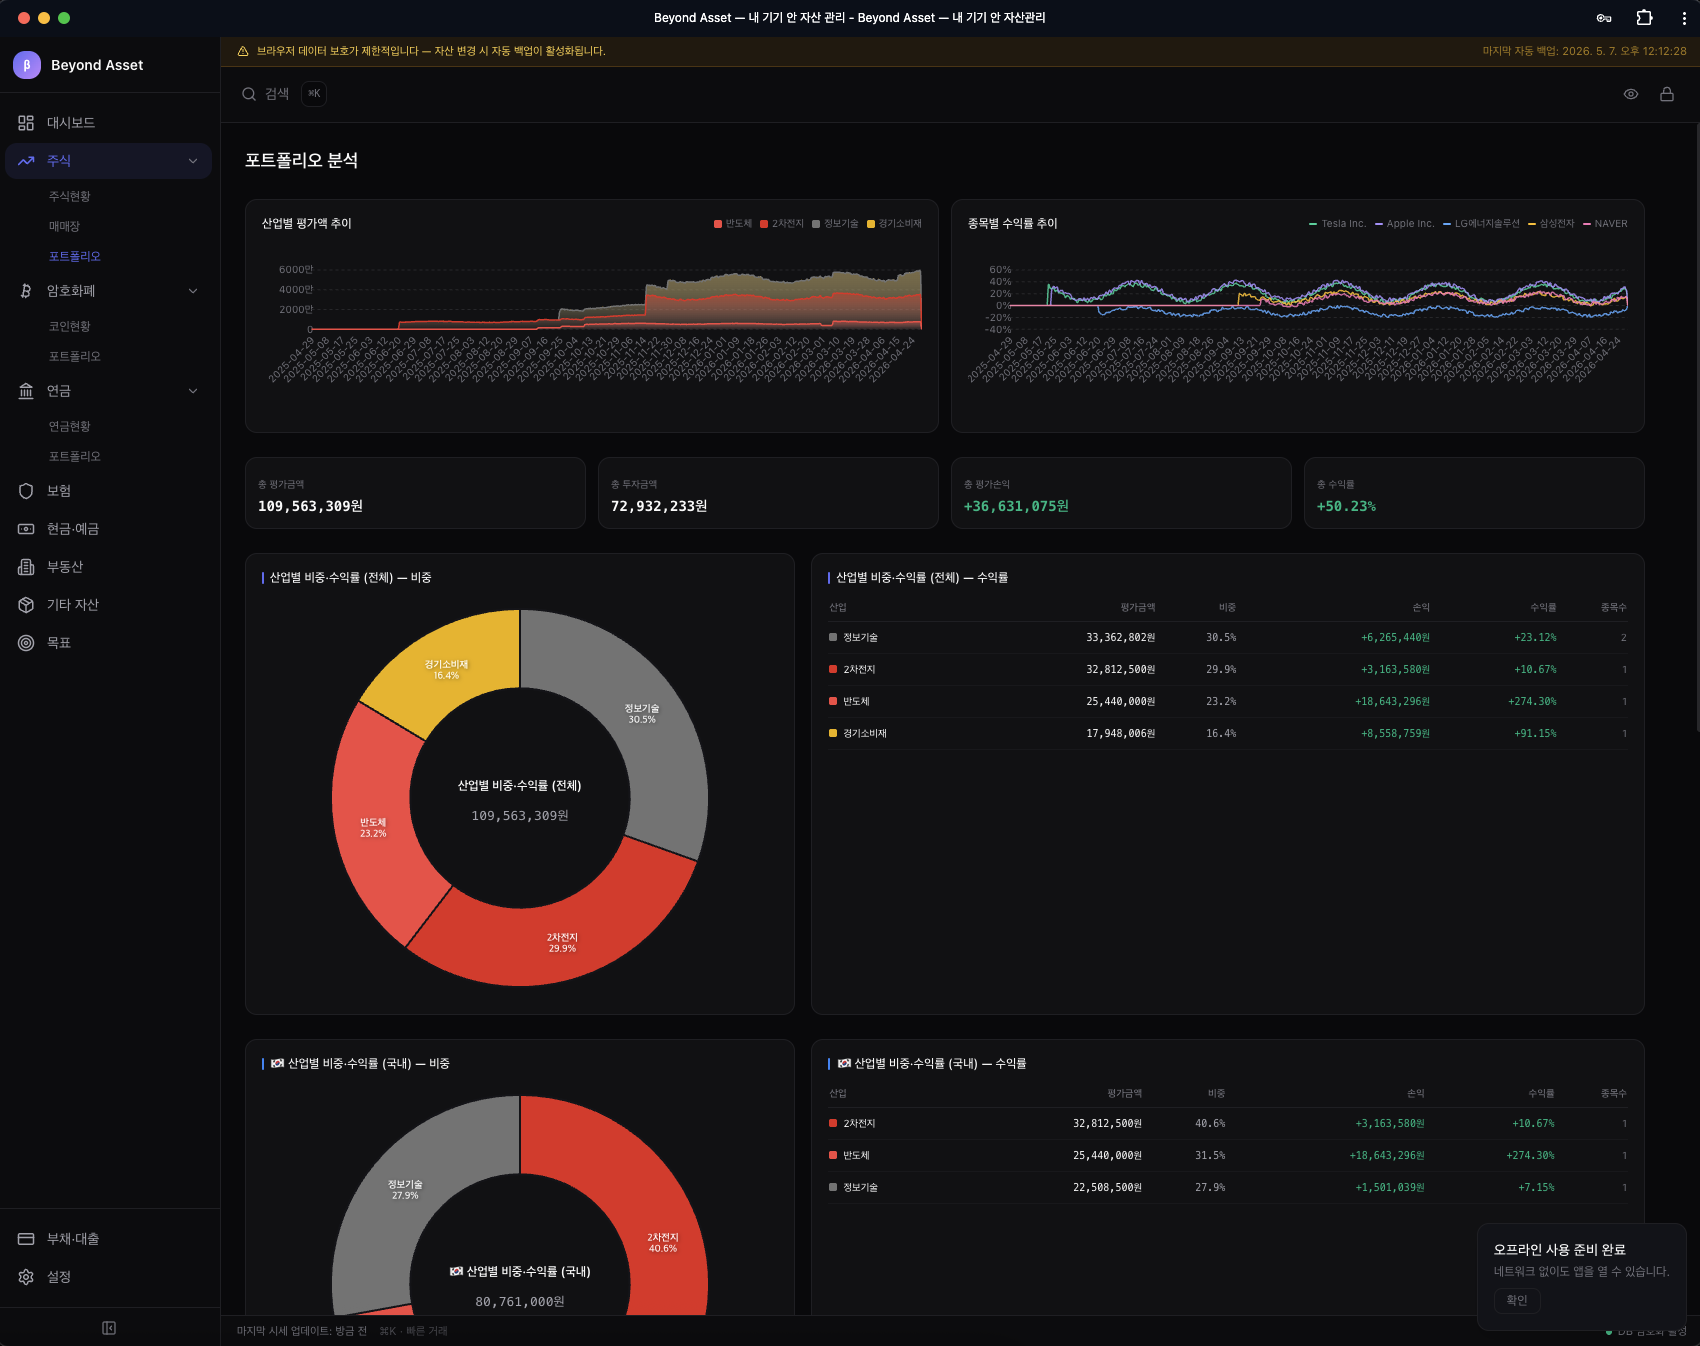
Task: Click 경기소비재 row amount 17,948,006원
Action: 1120,734
